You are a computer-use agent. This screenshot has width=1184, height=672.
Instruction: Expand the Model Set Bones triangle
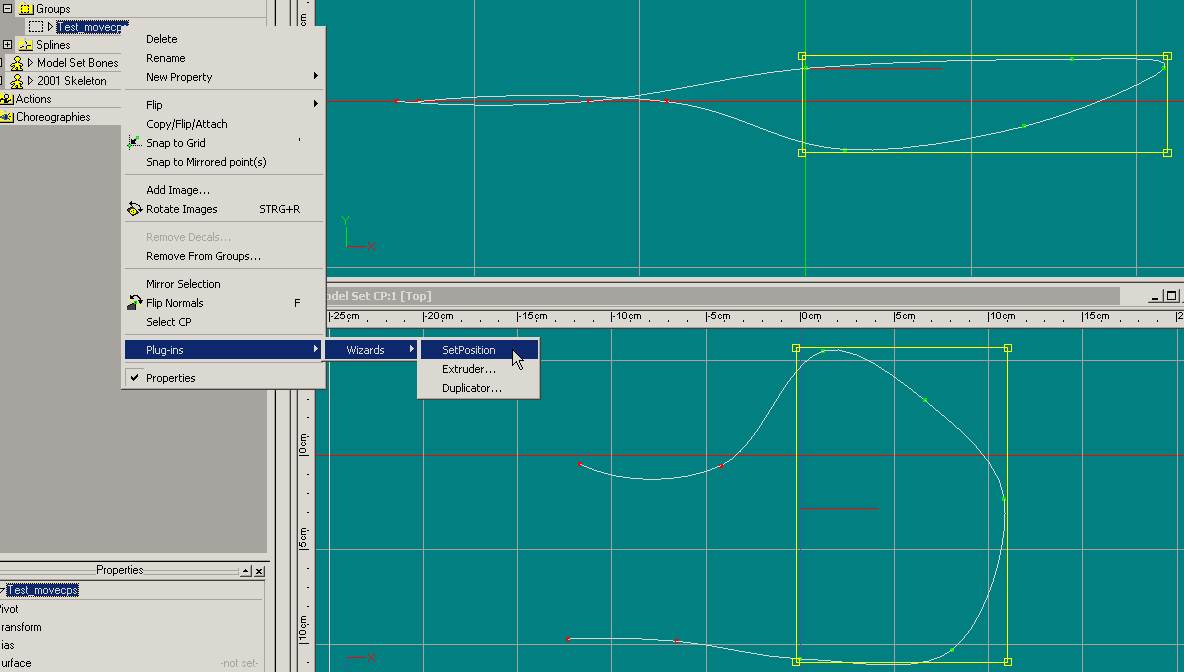coord(30,63)
